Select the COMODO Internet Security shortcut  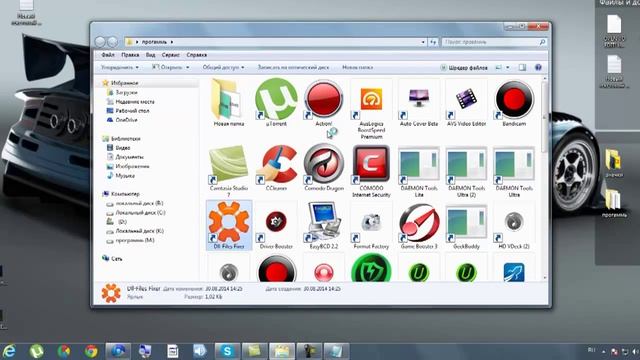[371, 171]
